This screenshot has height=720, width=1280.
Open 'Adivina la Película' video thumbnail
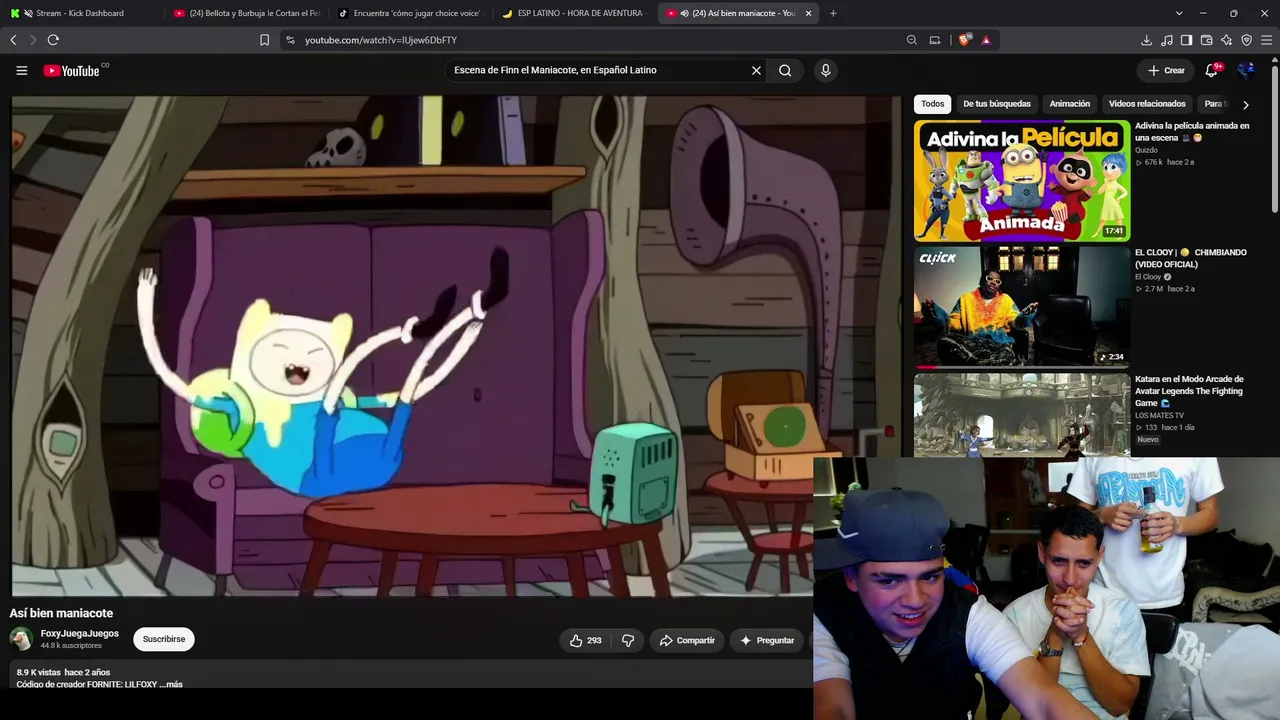tap(1022, 181)
